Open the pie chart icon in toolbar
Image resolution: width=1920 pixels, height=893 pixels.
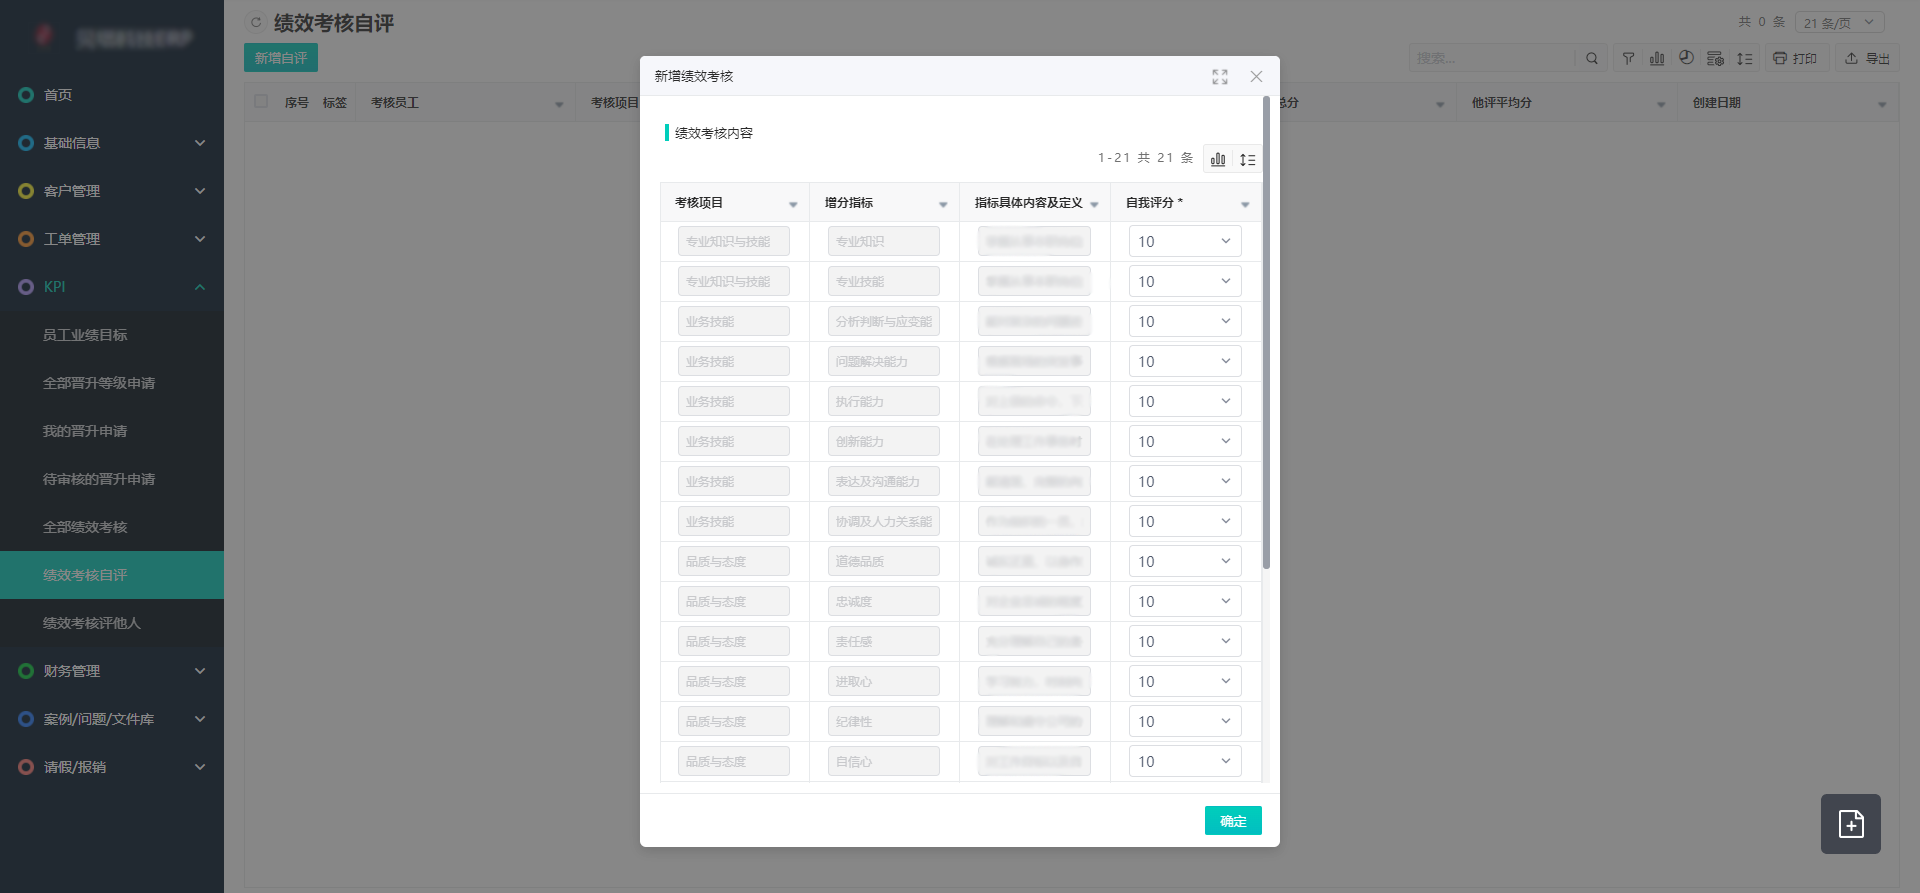tap(1686, 58)
